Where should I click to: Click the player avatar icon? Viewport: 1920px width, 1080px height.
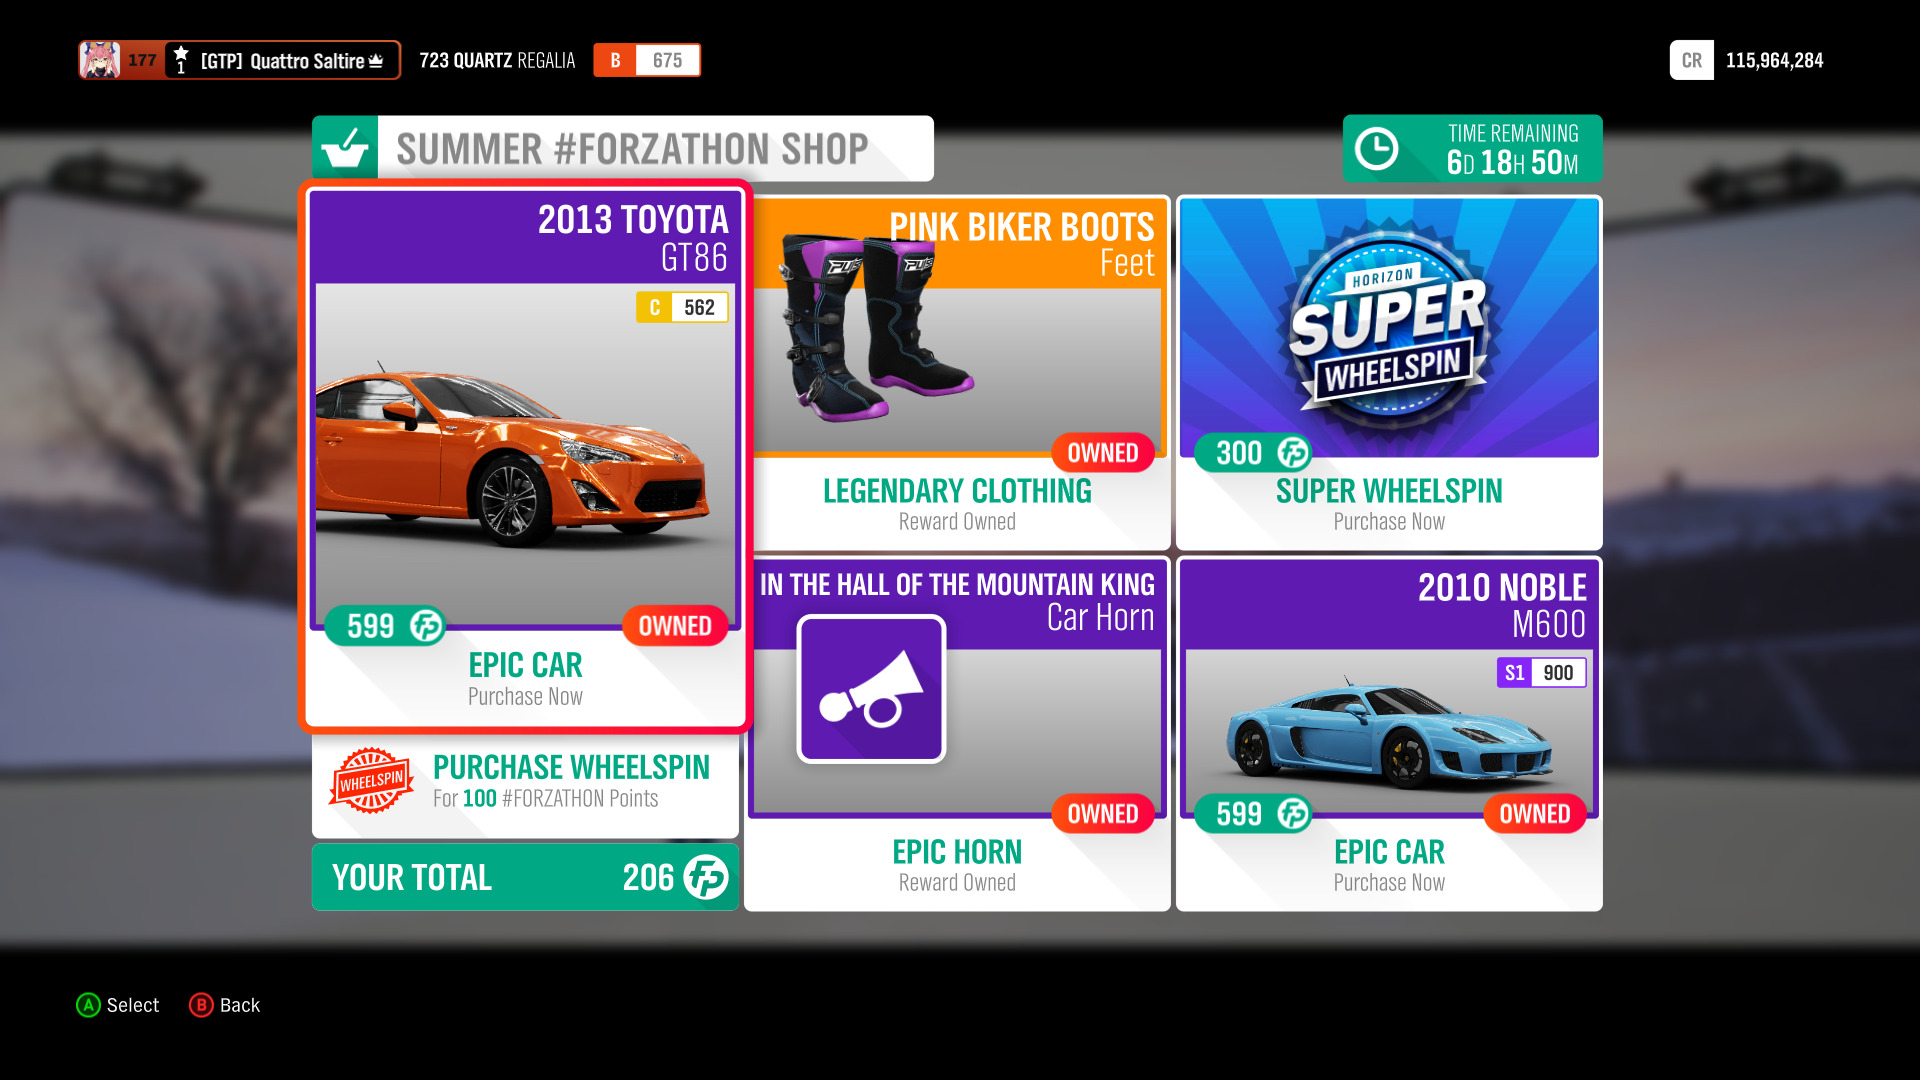pos(100,60)
